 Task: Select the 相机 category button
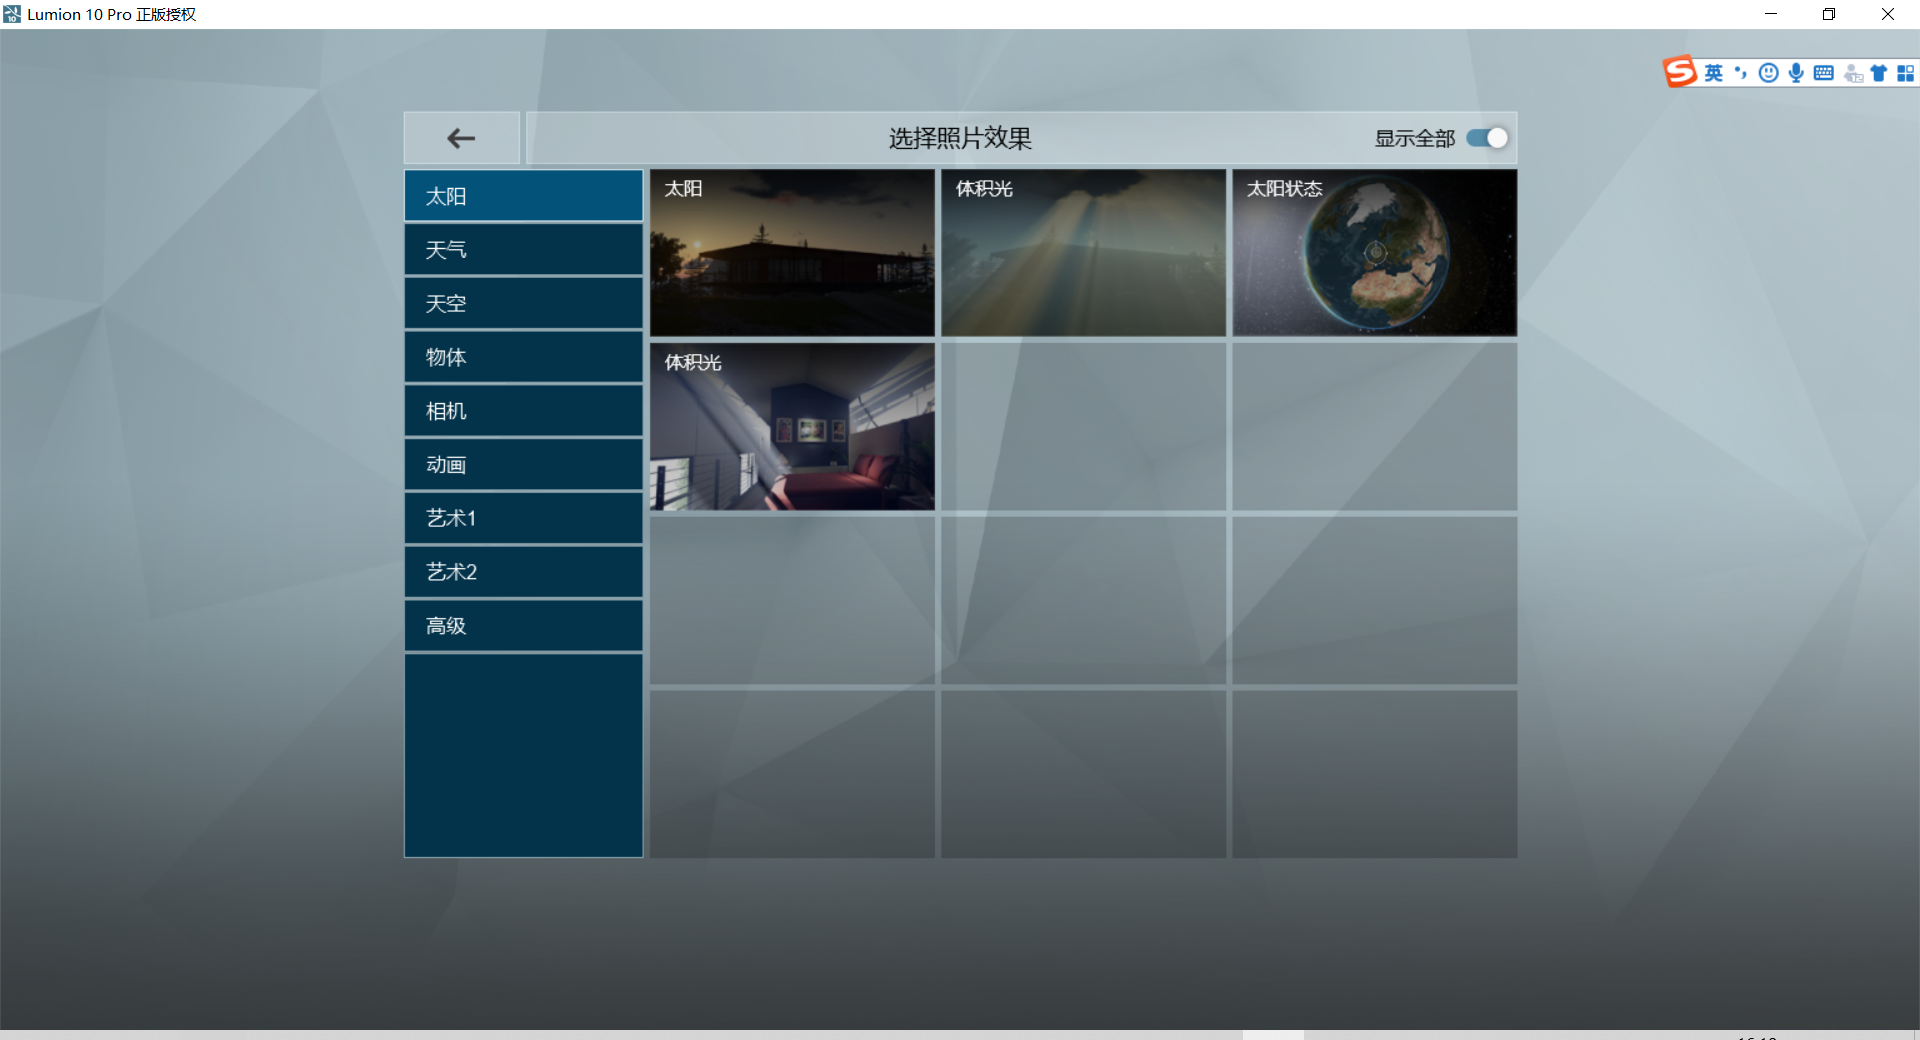[x=523, y=410]
